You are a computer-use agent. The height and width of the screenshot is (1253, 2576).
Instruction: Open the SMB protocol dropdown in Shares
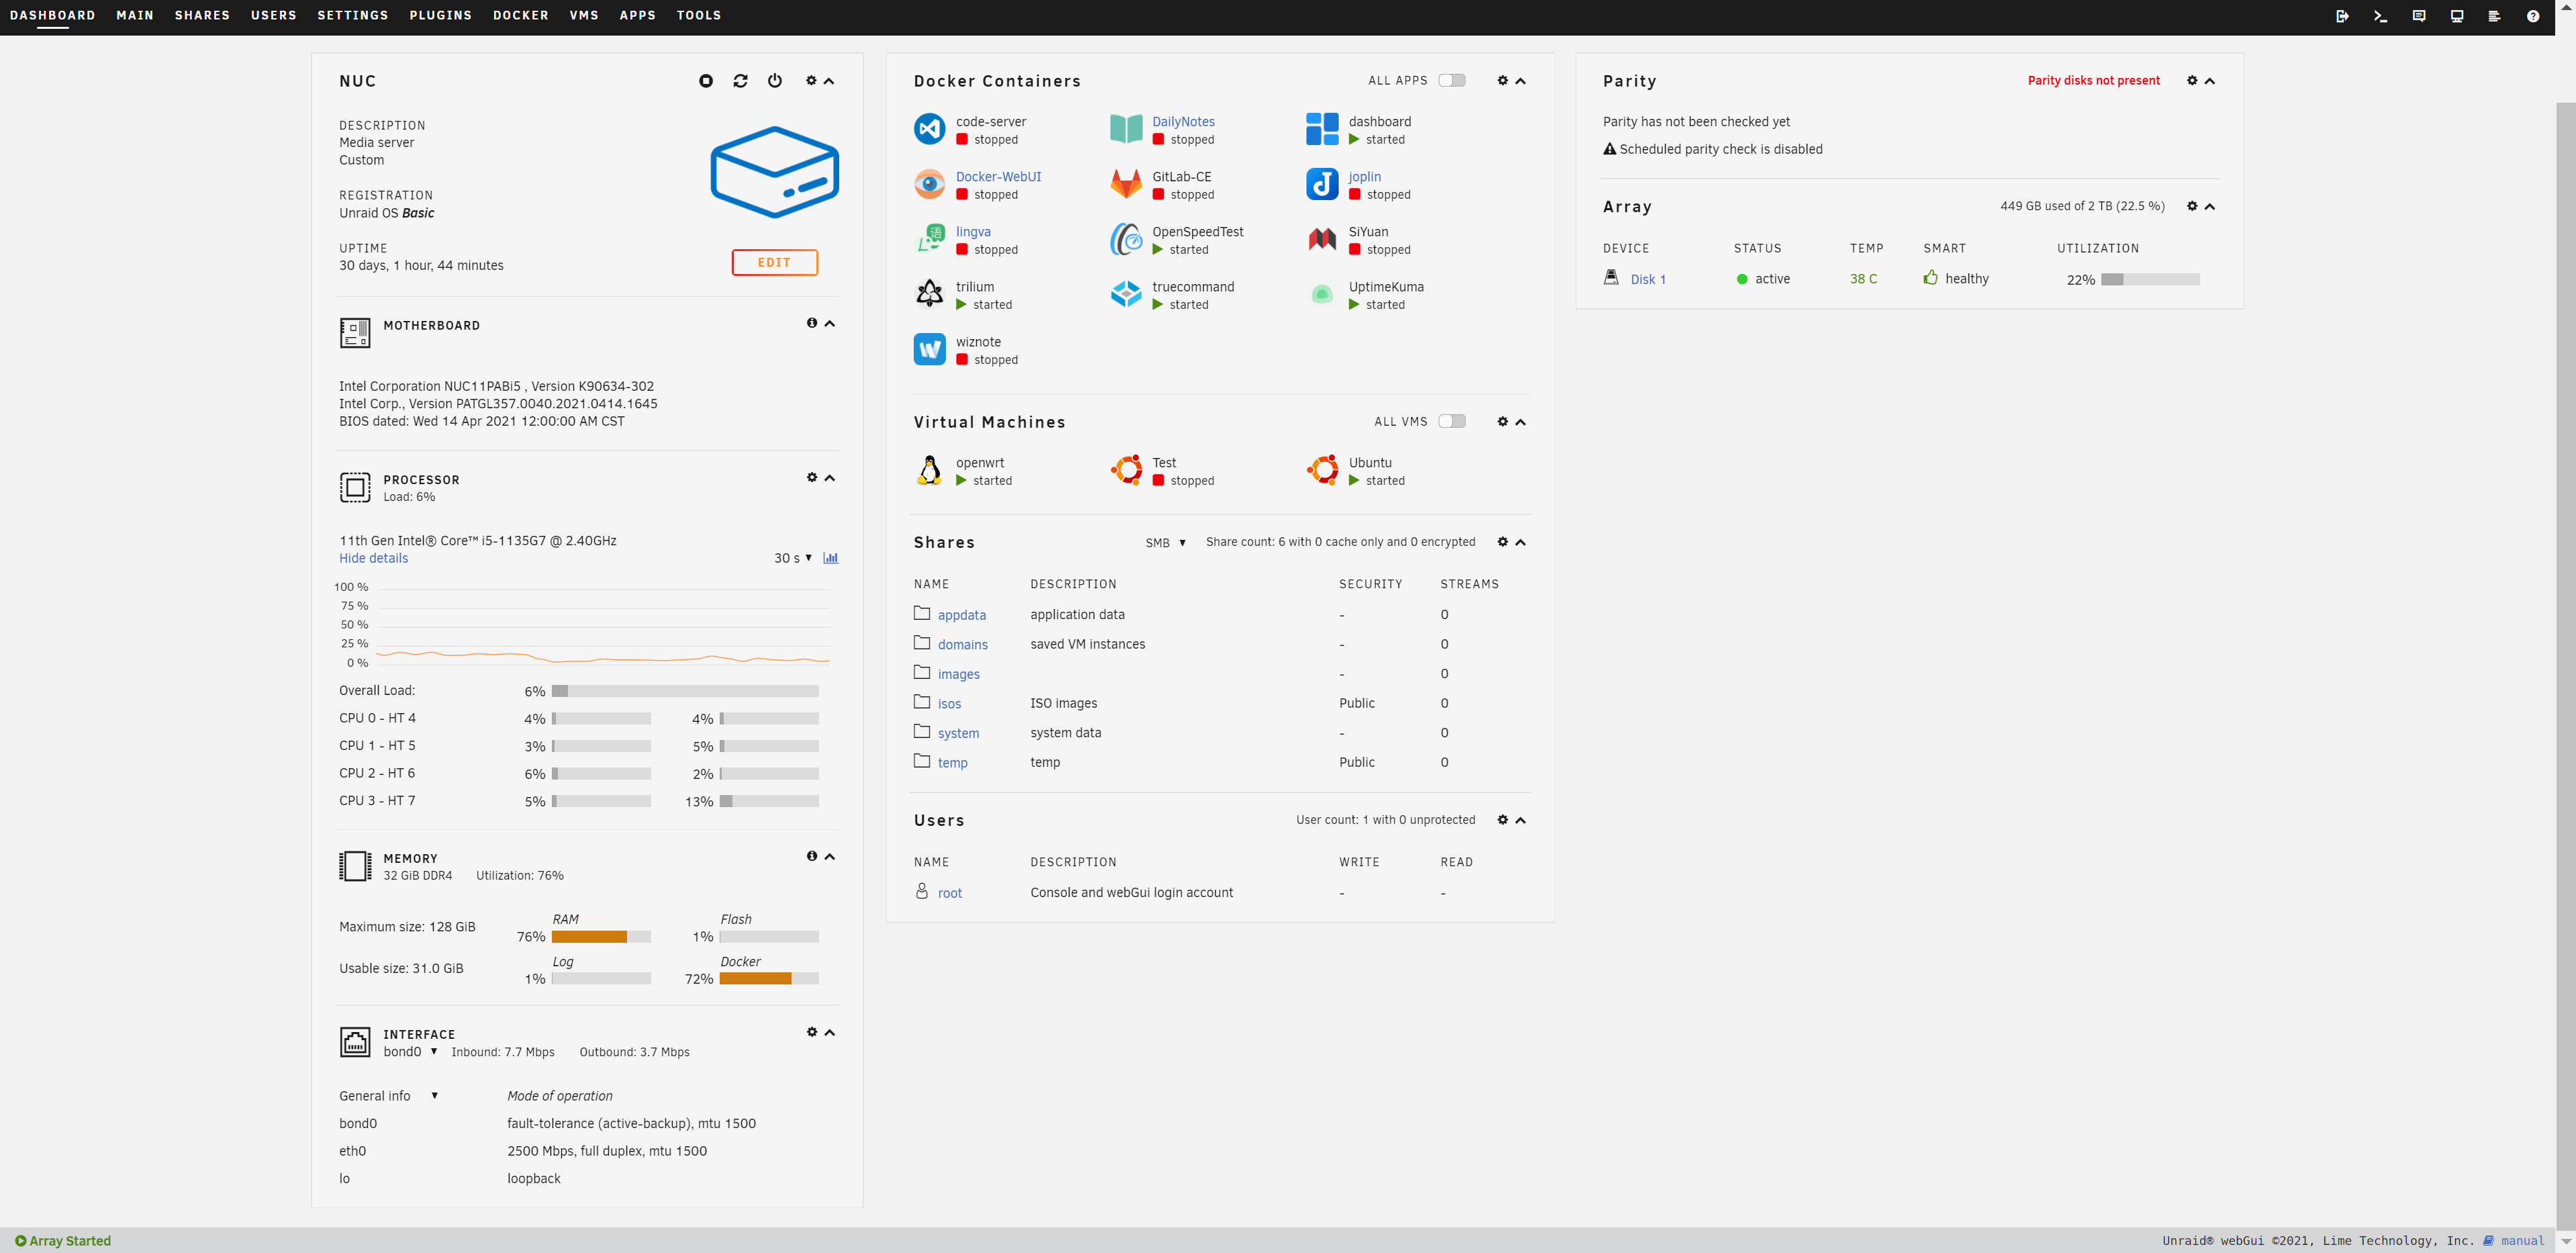pos(1165,542)
